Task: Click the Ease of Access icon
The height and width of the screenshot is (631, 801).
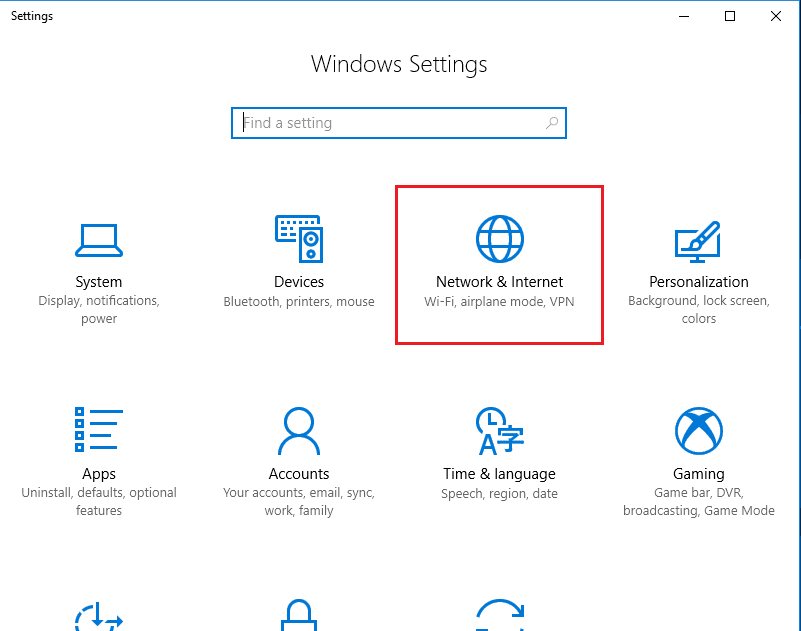Action: point(98,615)
